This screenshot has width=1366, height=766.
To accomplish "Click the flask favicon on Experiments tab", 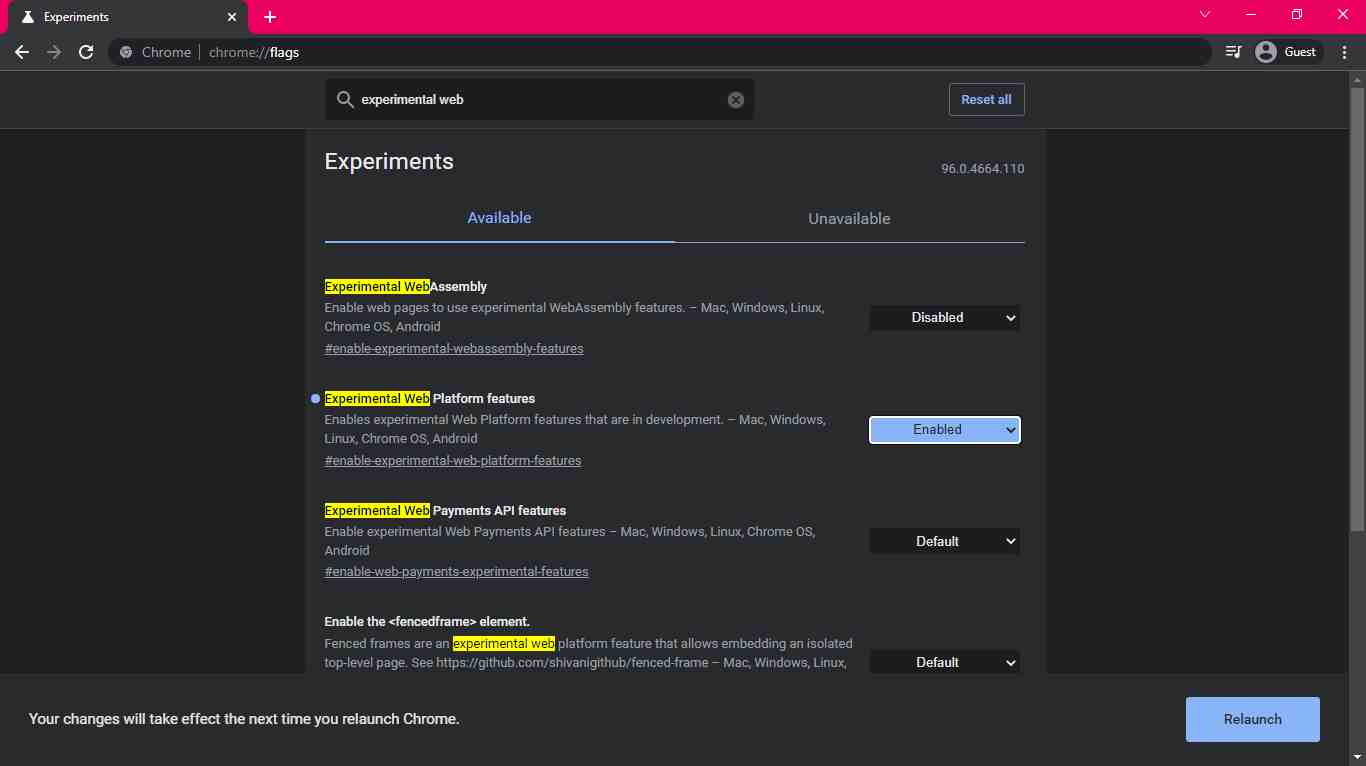I will [27, 17].
